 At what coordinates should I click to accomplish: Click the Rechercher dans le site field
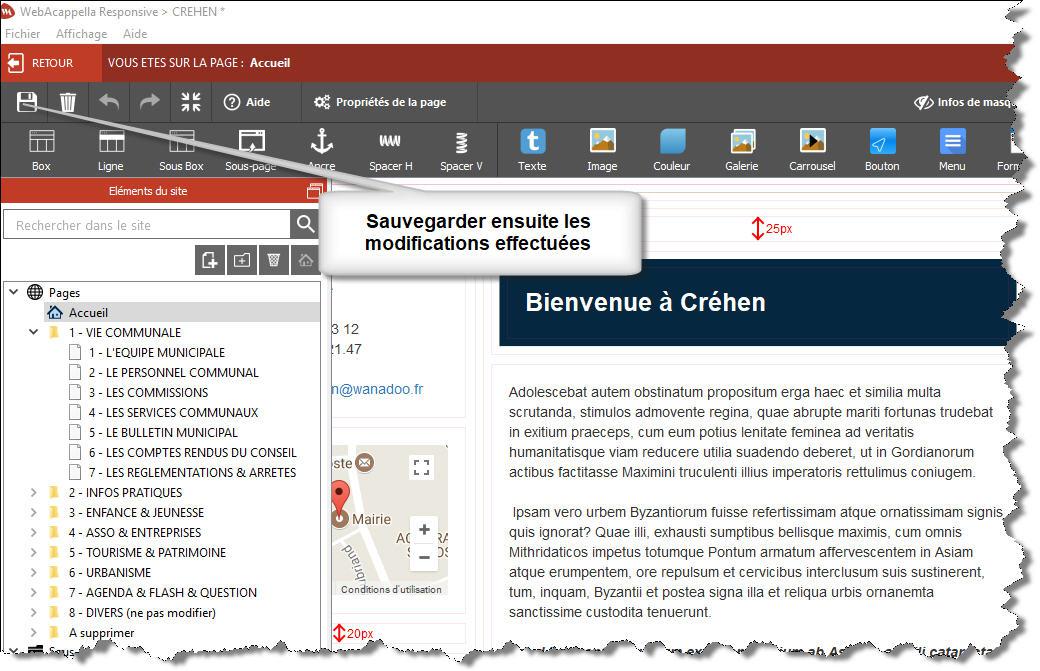click(x=146, y=225)
